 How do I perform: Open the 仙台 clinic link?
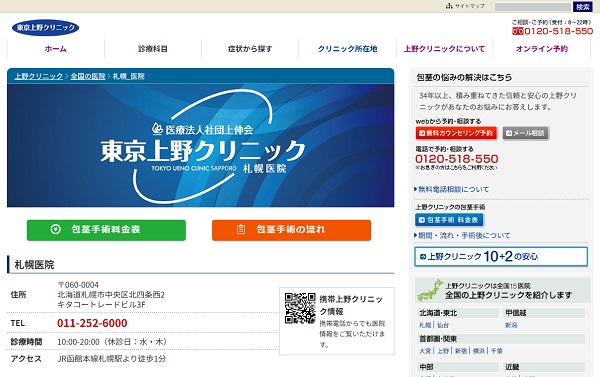pos(443,325)
